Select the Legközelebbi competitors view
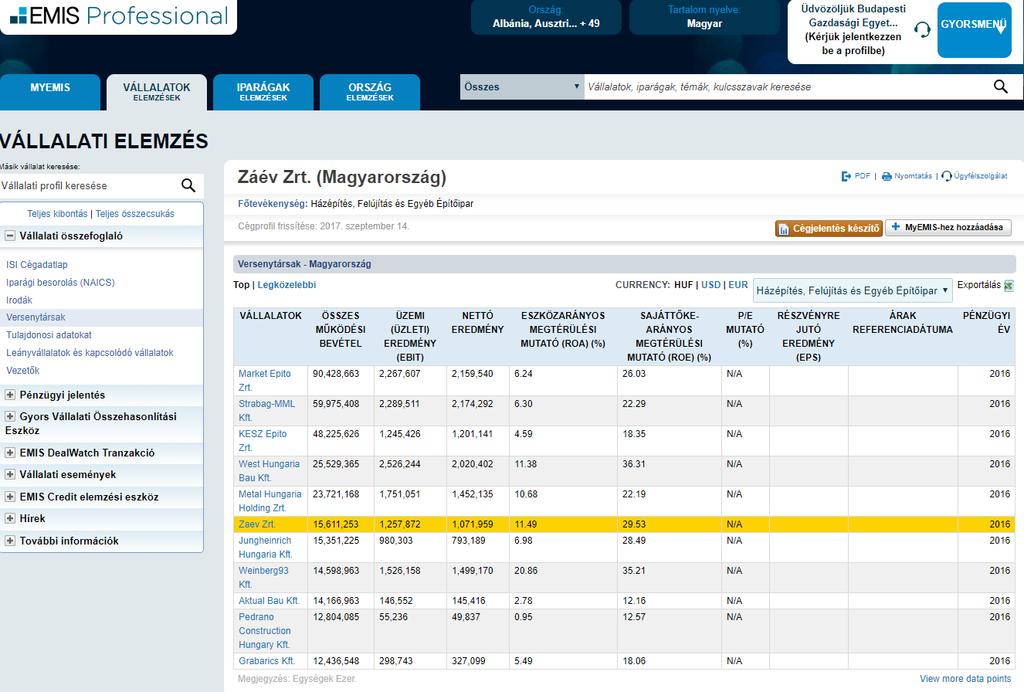 click(287, 285)
